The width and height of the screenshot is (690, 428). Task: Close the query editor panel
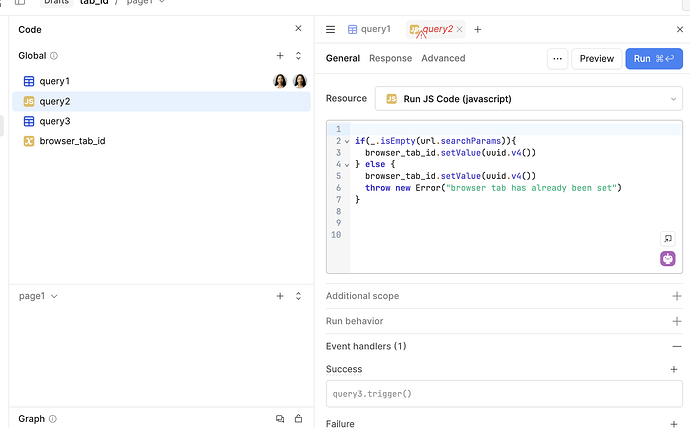pos(679,29)
